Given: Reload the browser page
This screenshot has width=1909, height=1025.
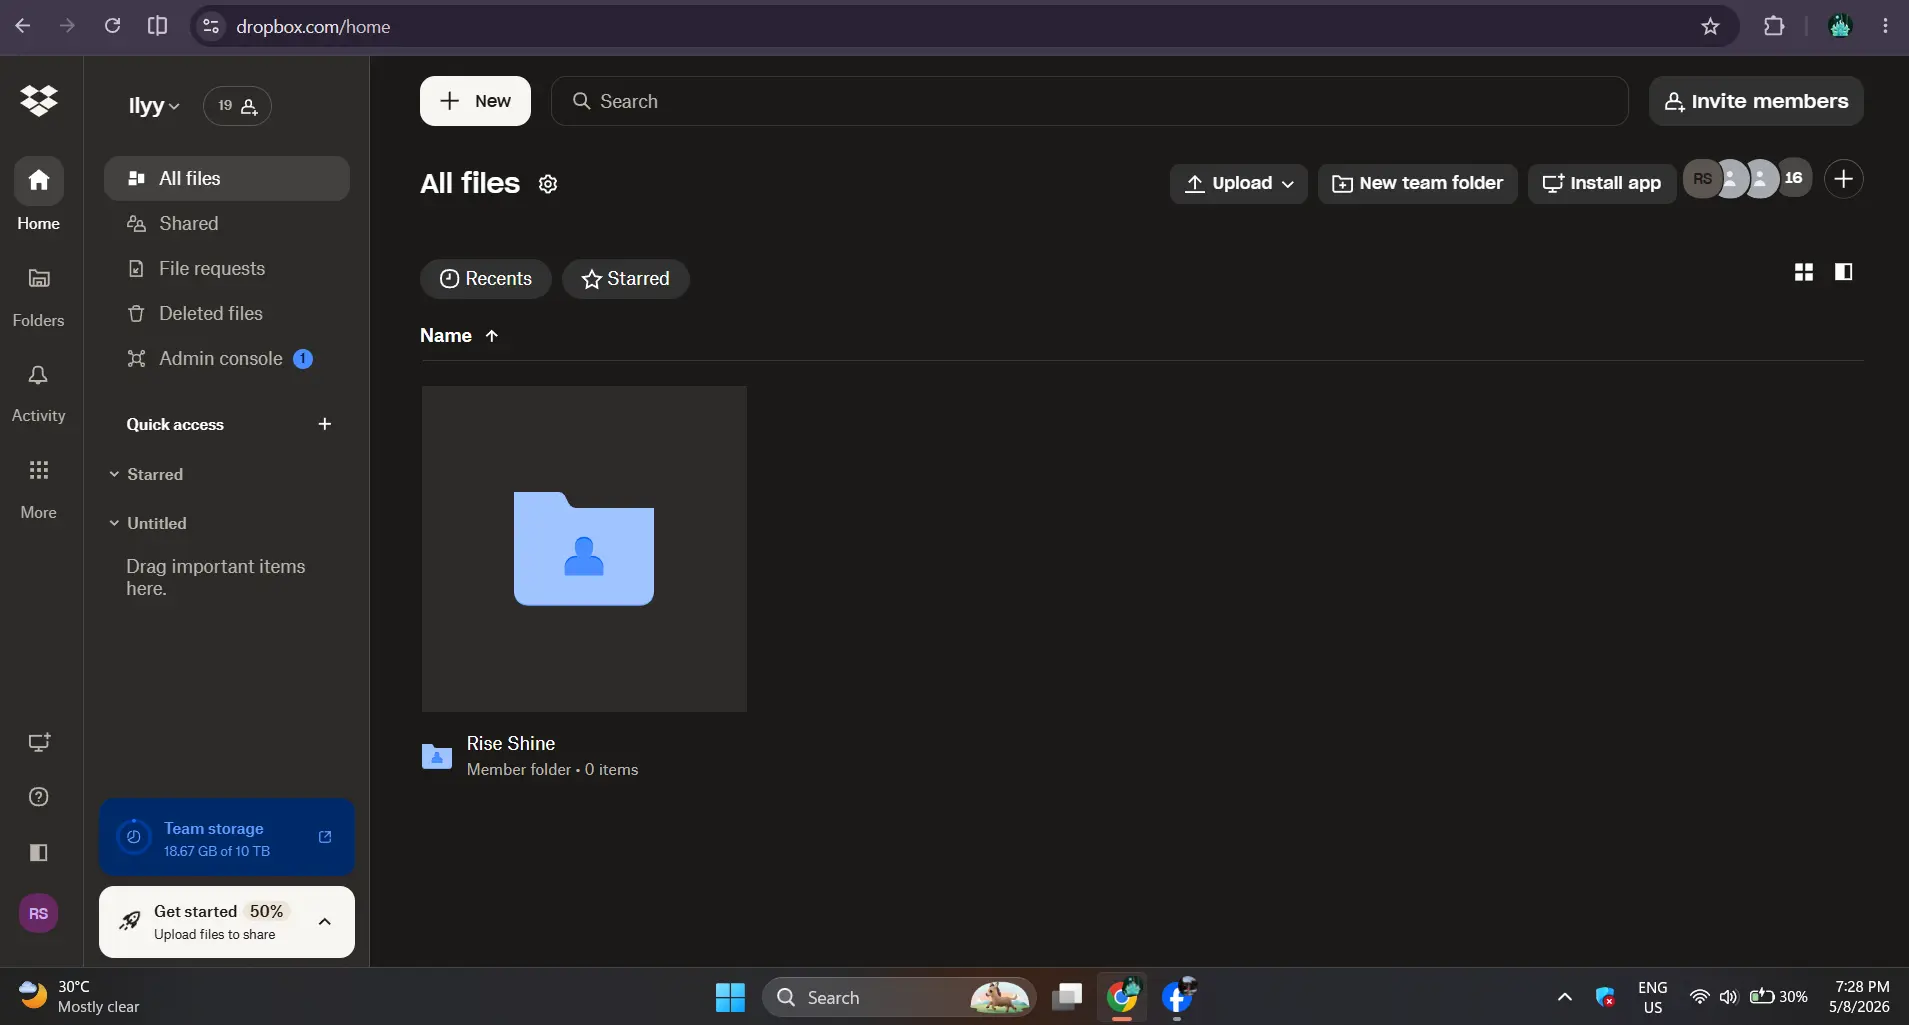Looking at the screenshot, I should point(112,26).
